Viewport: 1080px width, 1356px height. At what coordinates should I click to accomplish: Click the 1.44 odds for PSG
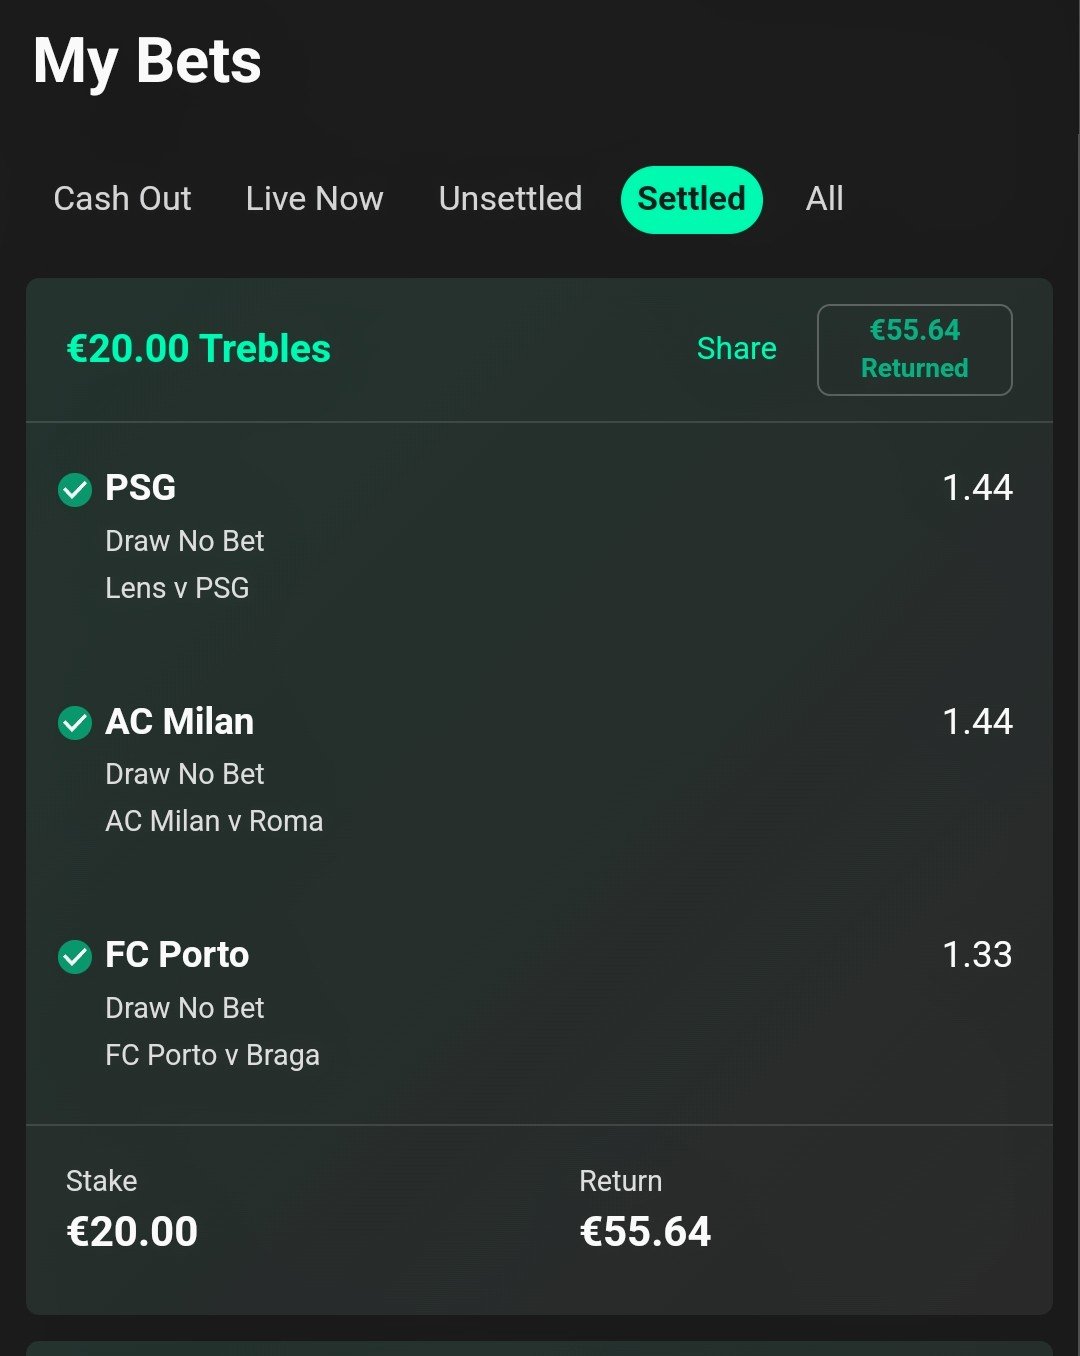[977, 488]
